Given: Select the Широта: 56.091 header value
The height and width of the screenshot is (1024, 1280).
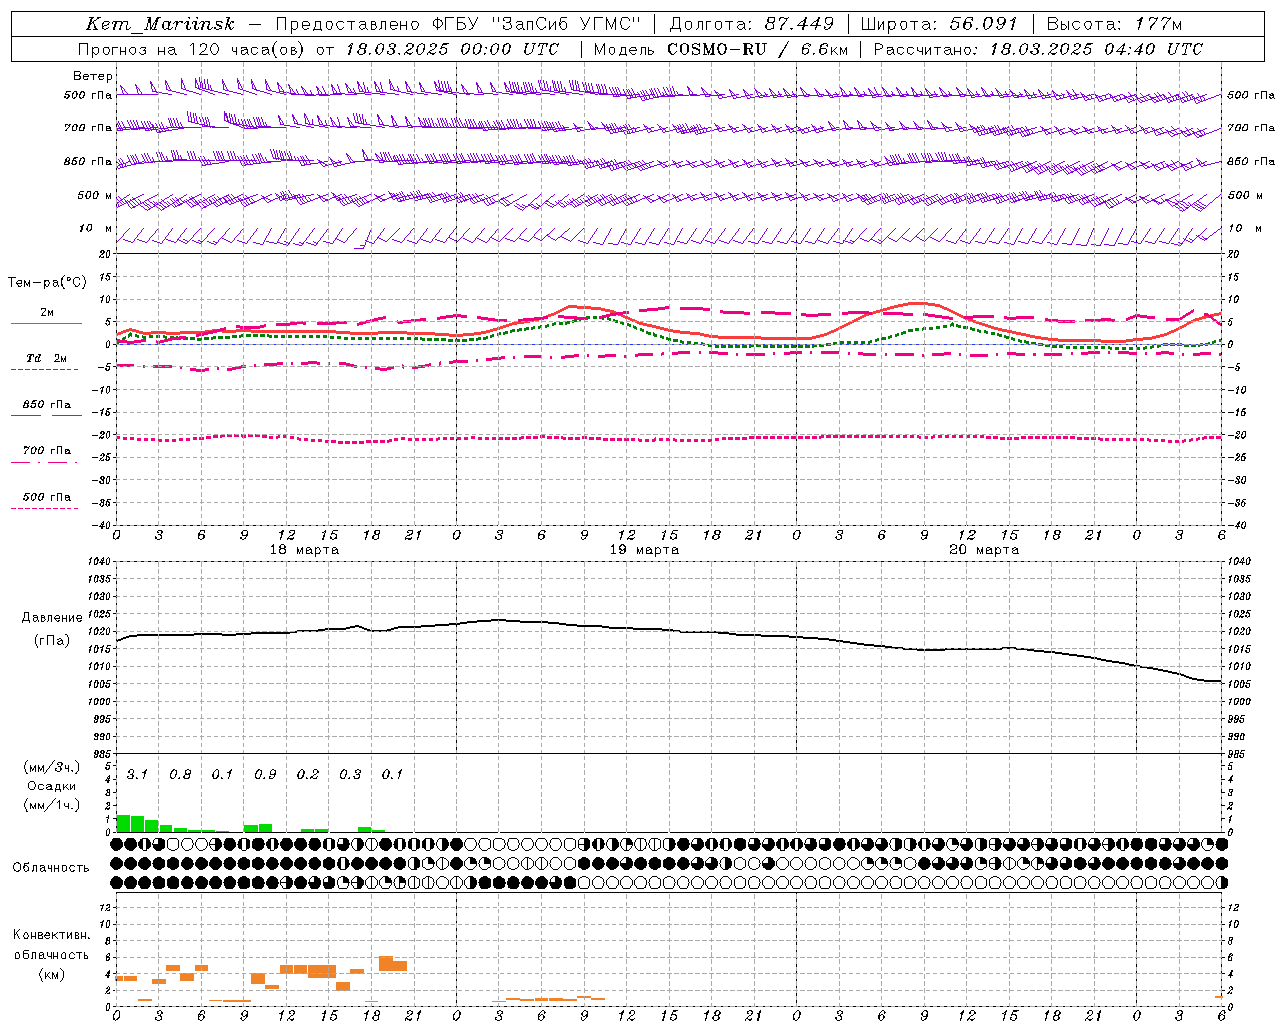Looking at the screenshot, I should 939,24.
